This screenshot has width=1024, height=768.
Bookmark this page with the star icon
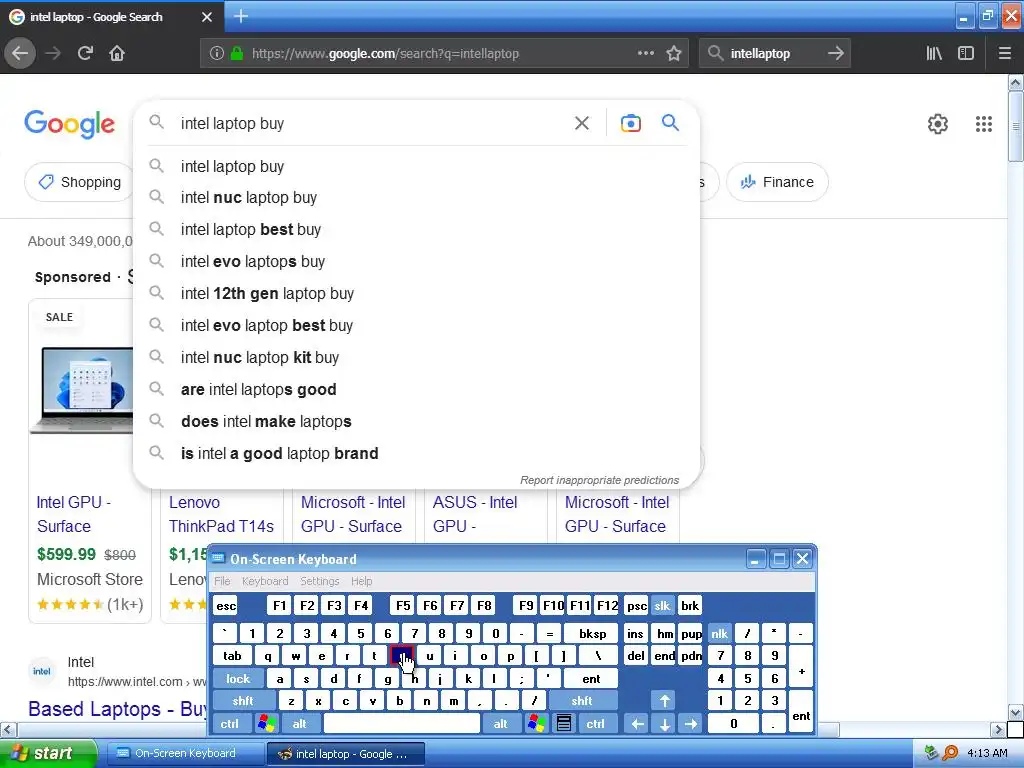click(674, 53)
